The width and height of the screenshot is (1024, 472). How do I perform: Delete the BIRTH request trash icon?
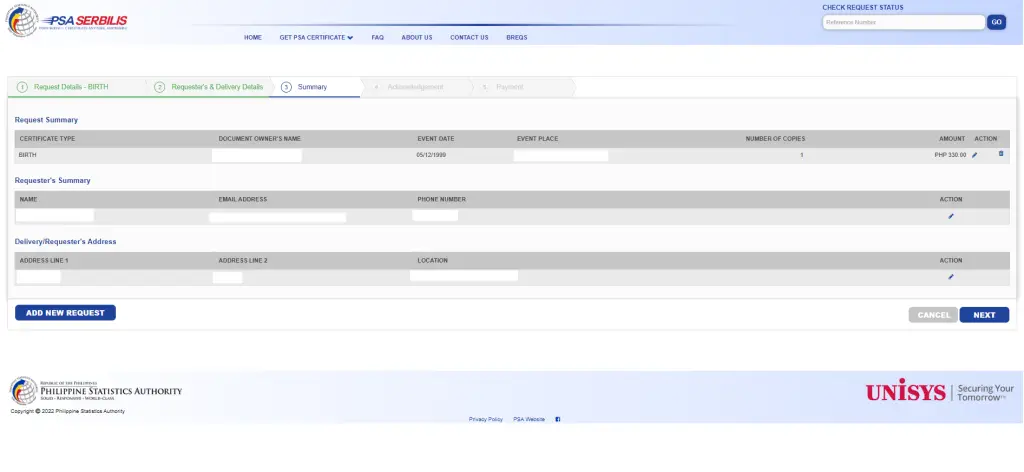point(1000,154)
